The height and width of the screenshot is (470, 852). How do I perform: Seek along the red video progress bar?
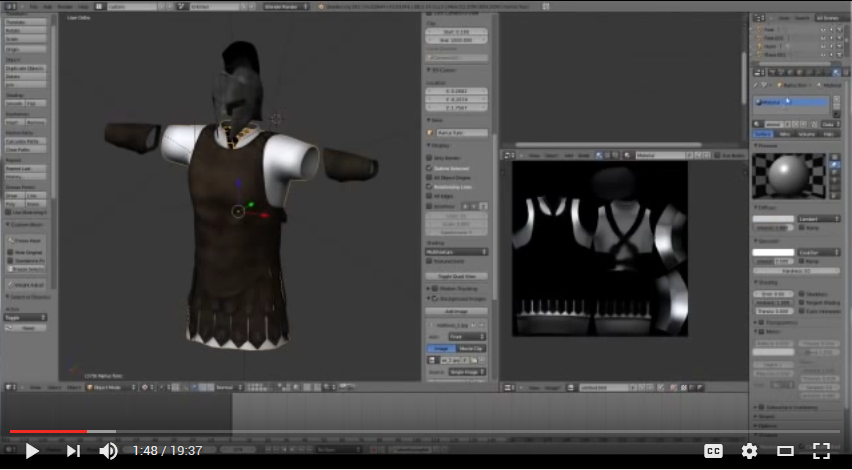click(48, 431)
